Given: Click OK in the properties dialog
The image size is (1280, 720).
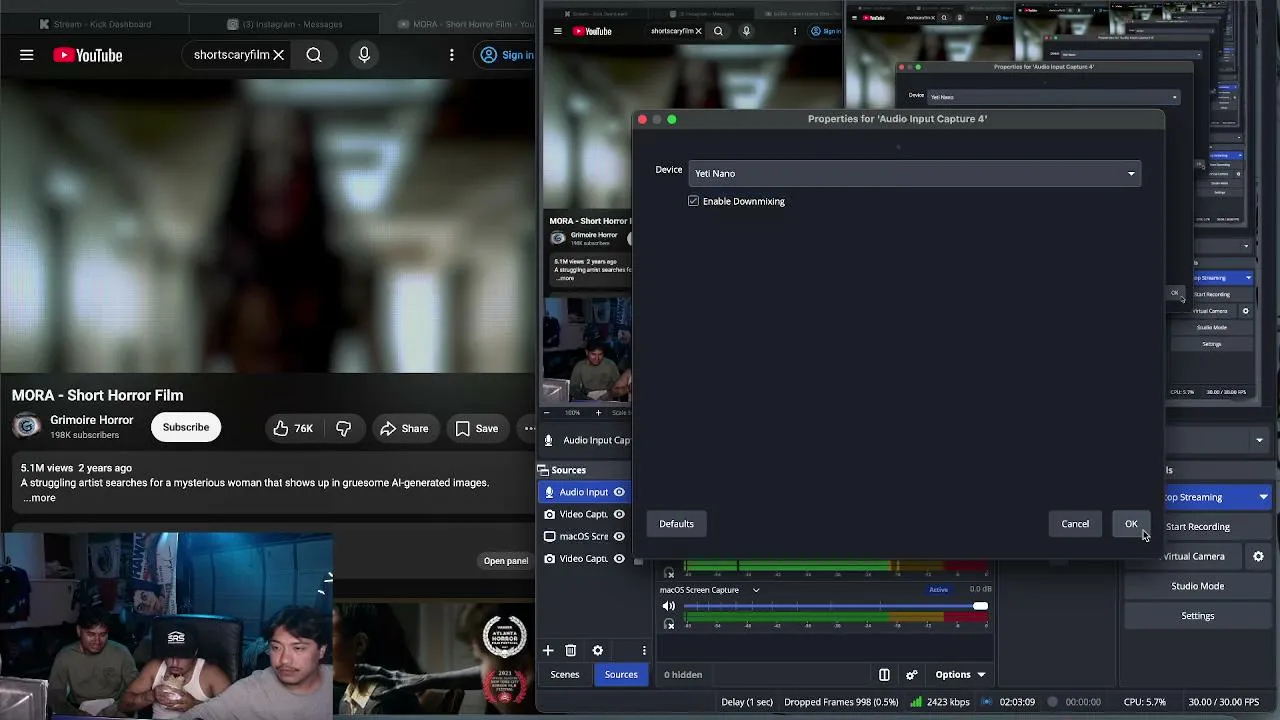Looking at the screenshot, I should coord(1131,524).
